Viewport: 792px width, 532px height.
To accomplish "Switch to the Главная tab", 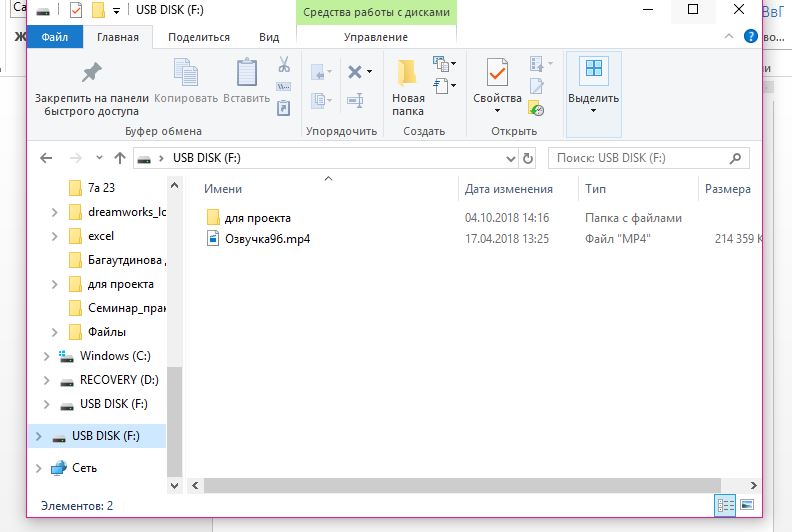I will tap(118, 37).
